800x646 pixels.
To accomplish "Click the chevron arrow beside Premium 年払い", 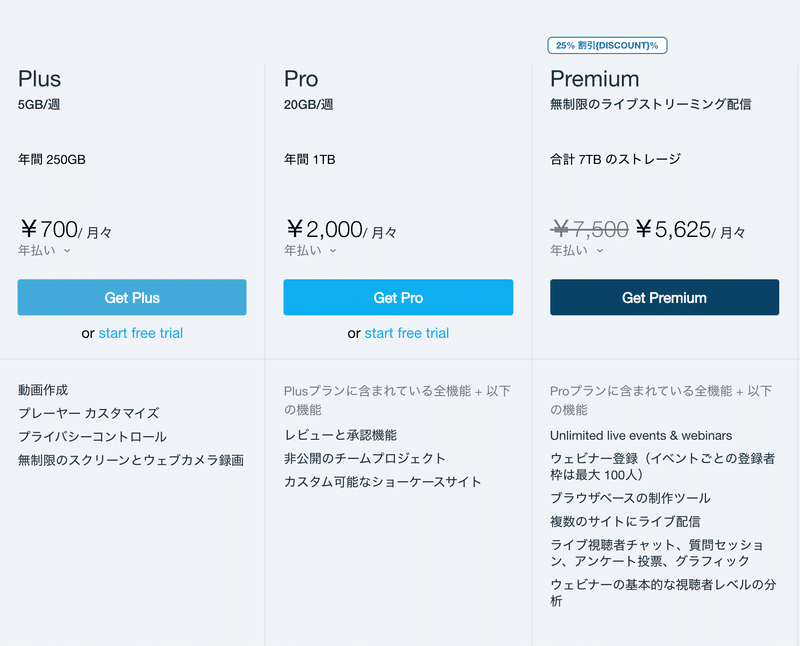I will (600, 251).
